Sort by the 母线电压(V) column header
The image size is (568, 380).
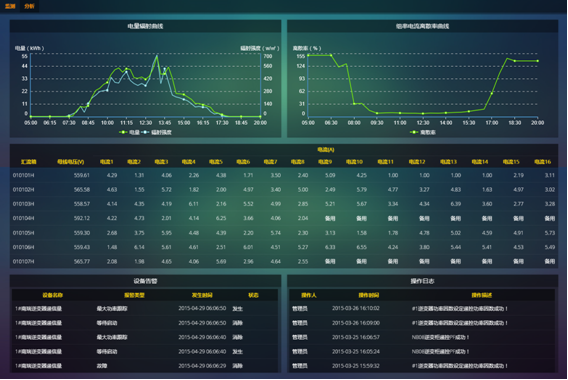click(x=71, y=162)
